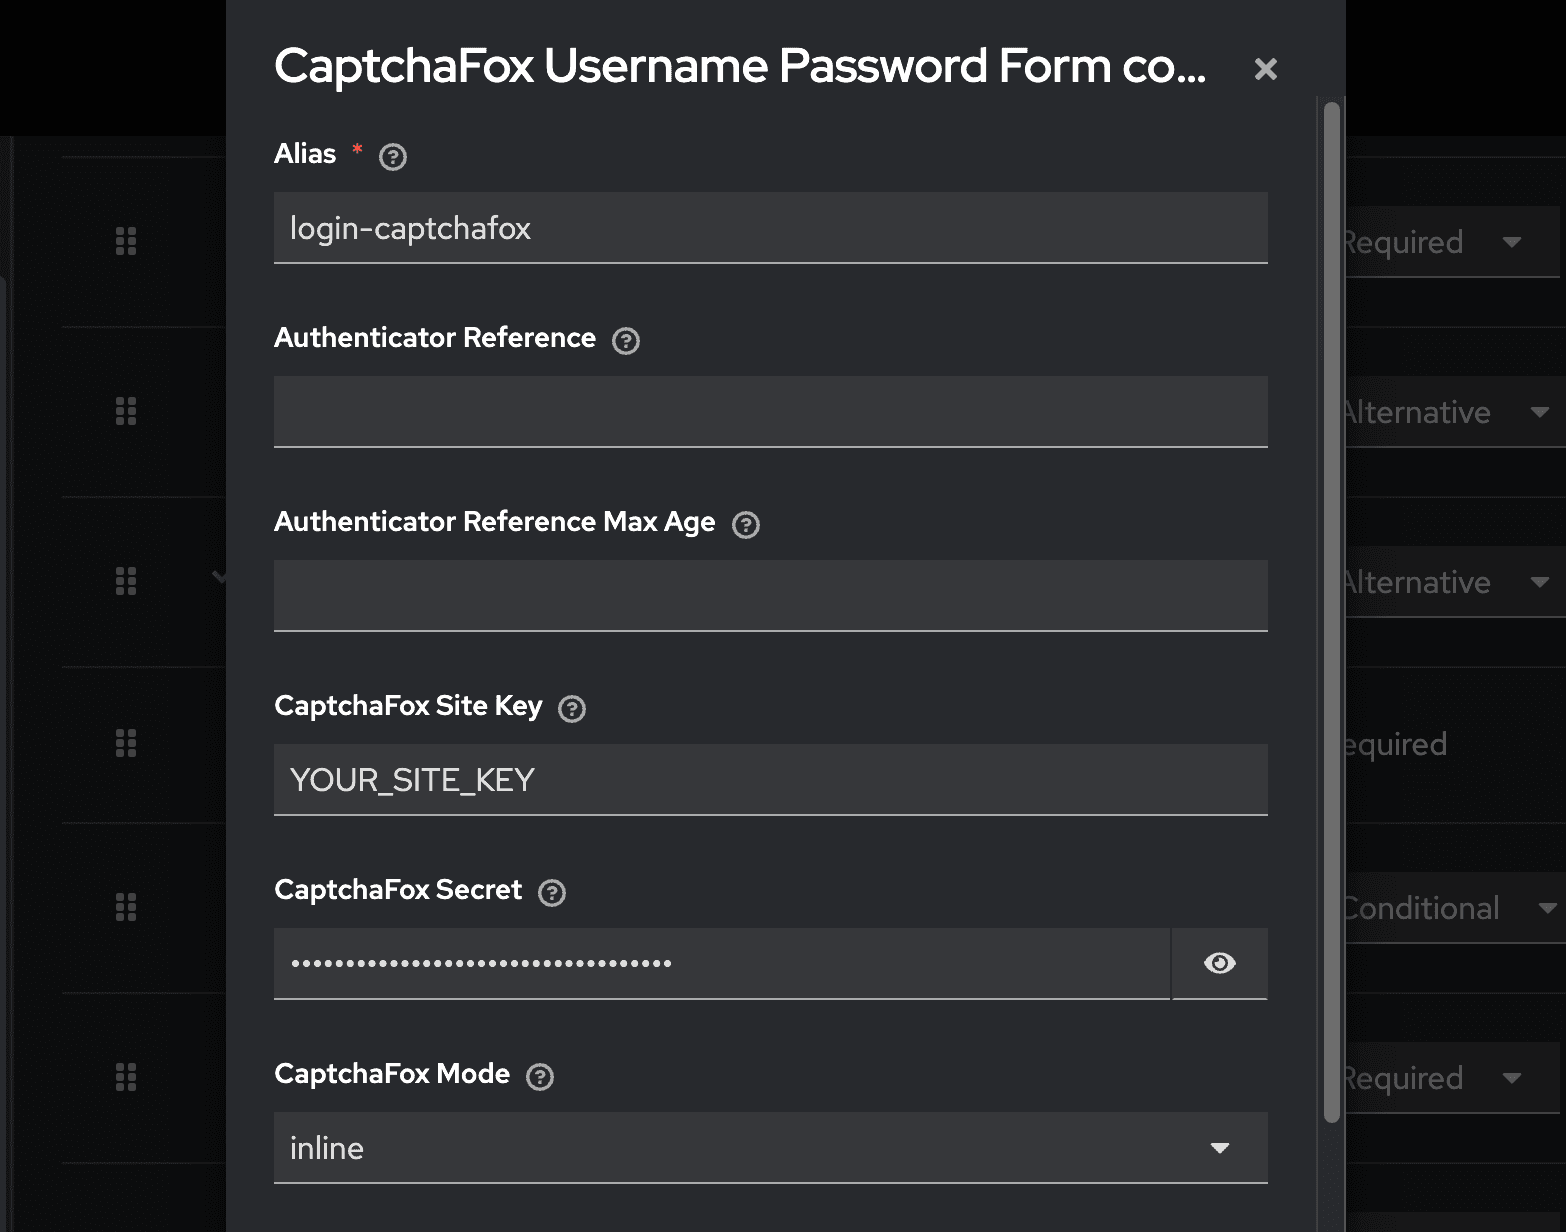Show the CaptchaFox Secret value
Screen dimensions: 1566x1232
[1219, 963]
